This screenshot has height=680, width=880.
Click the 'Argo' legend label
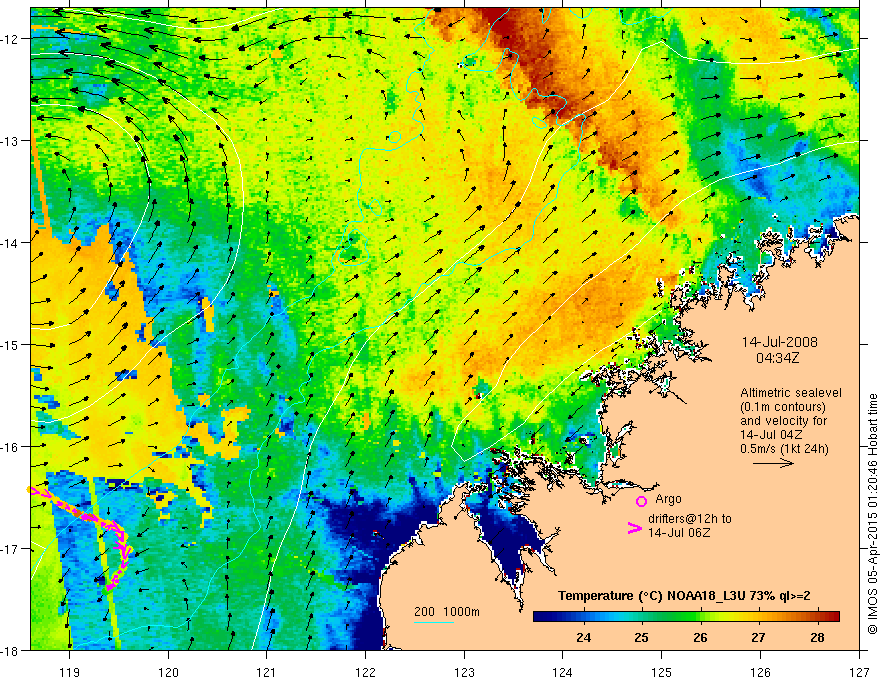tap(668, 499)
